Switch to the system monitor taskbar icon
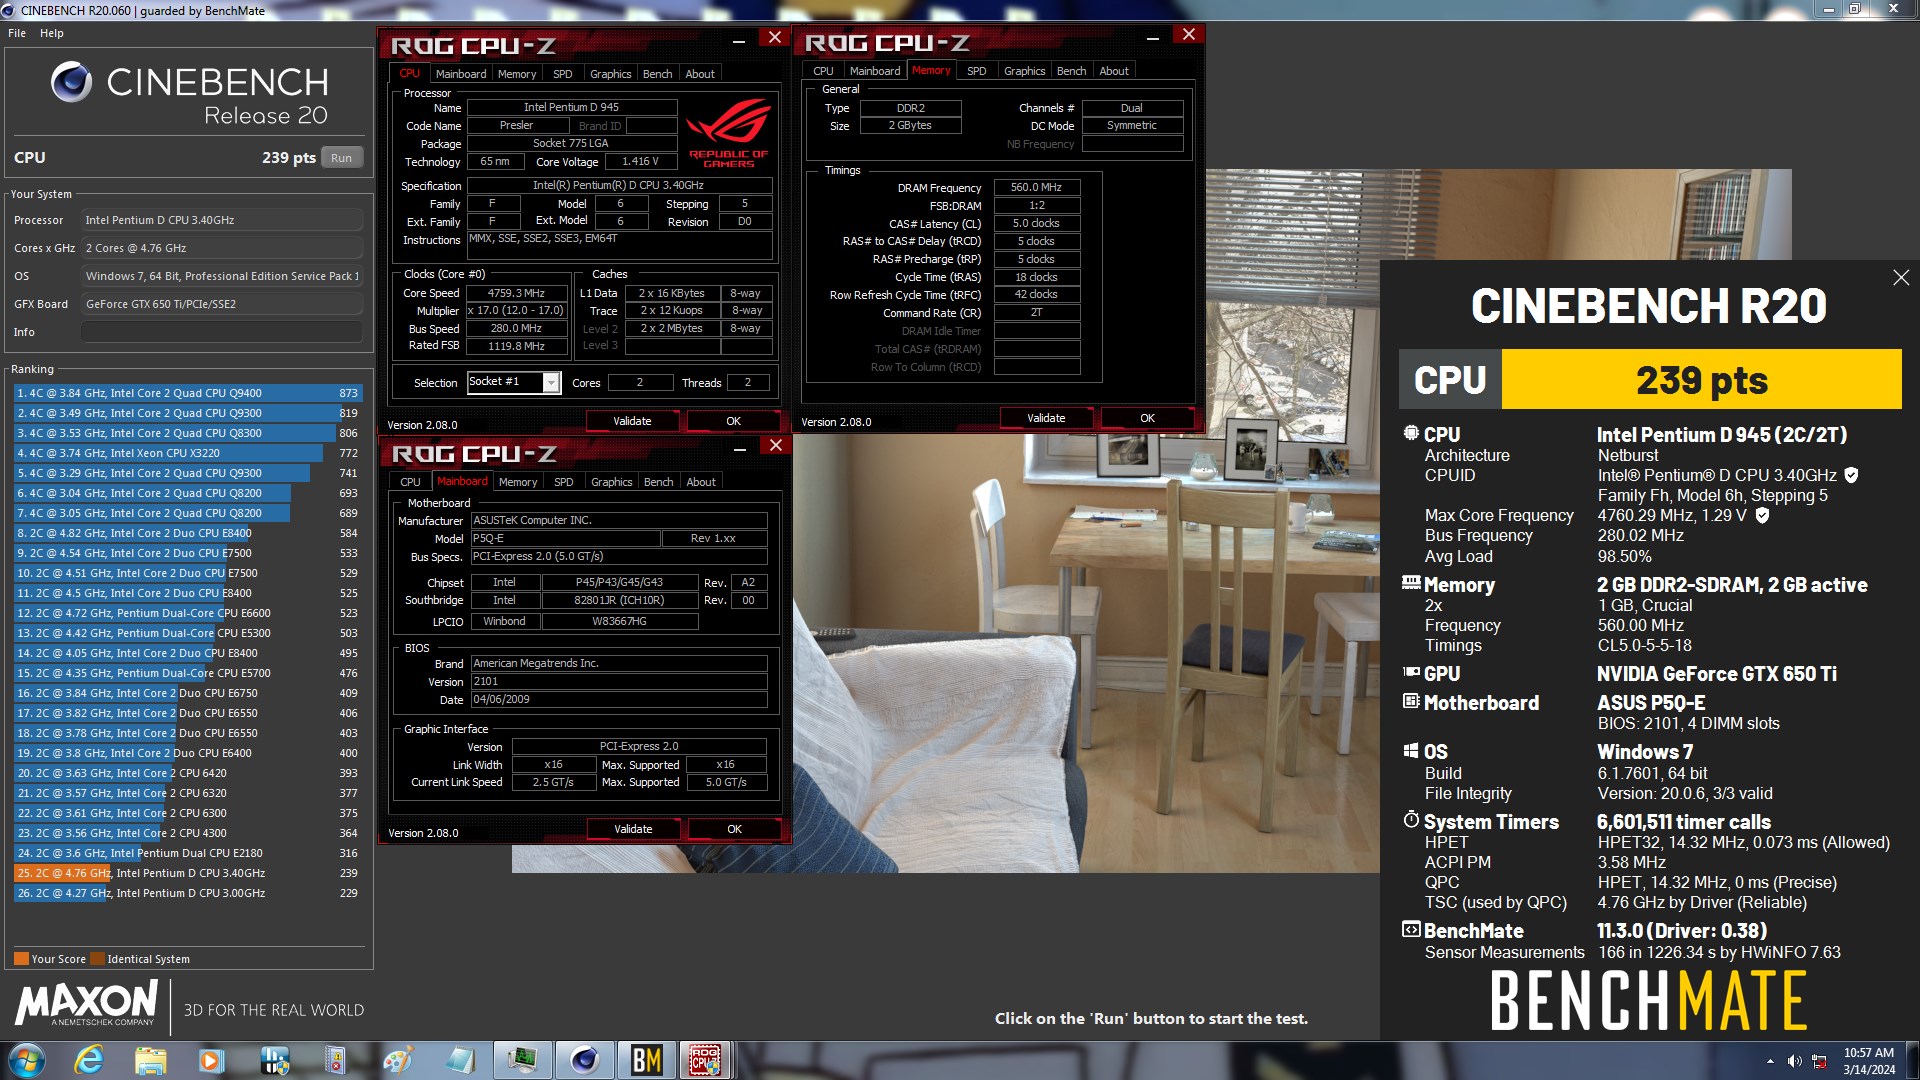Viewport: 1920px width, 1080px height. (521, 1060)
